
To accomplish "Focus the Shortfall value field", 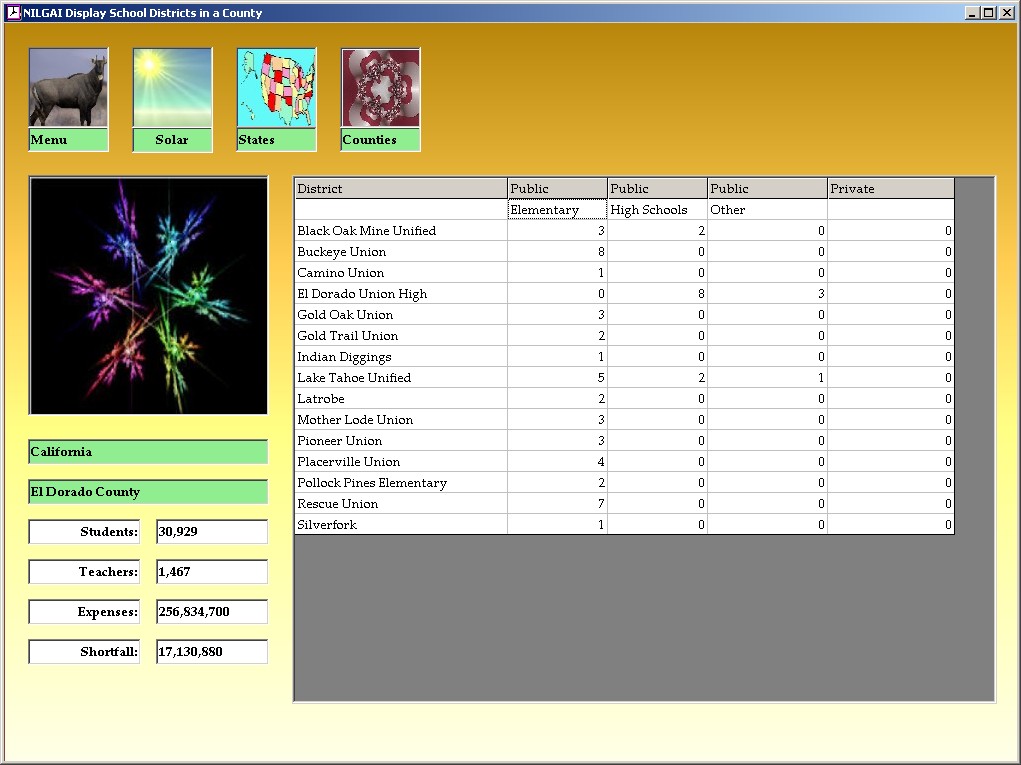I will click(x=212, y=652).
